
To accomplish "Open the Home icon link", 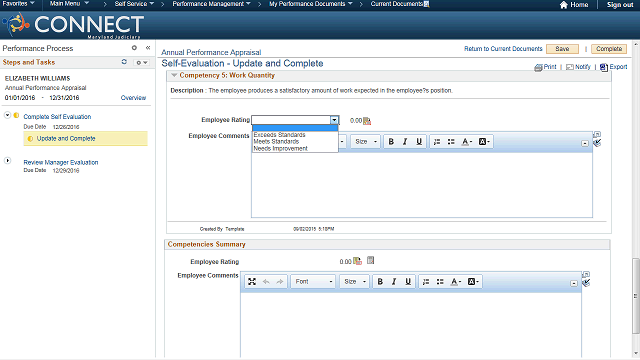I will pyautogui.click(x=564, y=5).
